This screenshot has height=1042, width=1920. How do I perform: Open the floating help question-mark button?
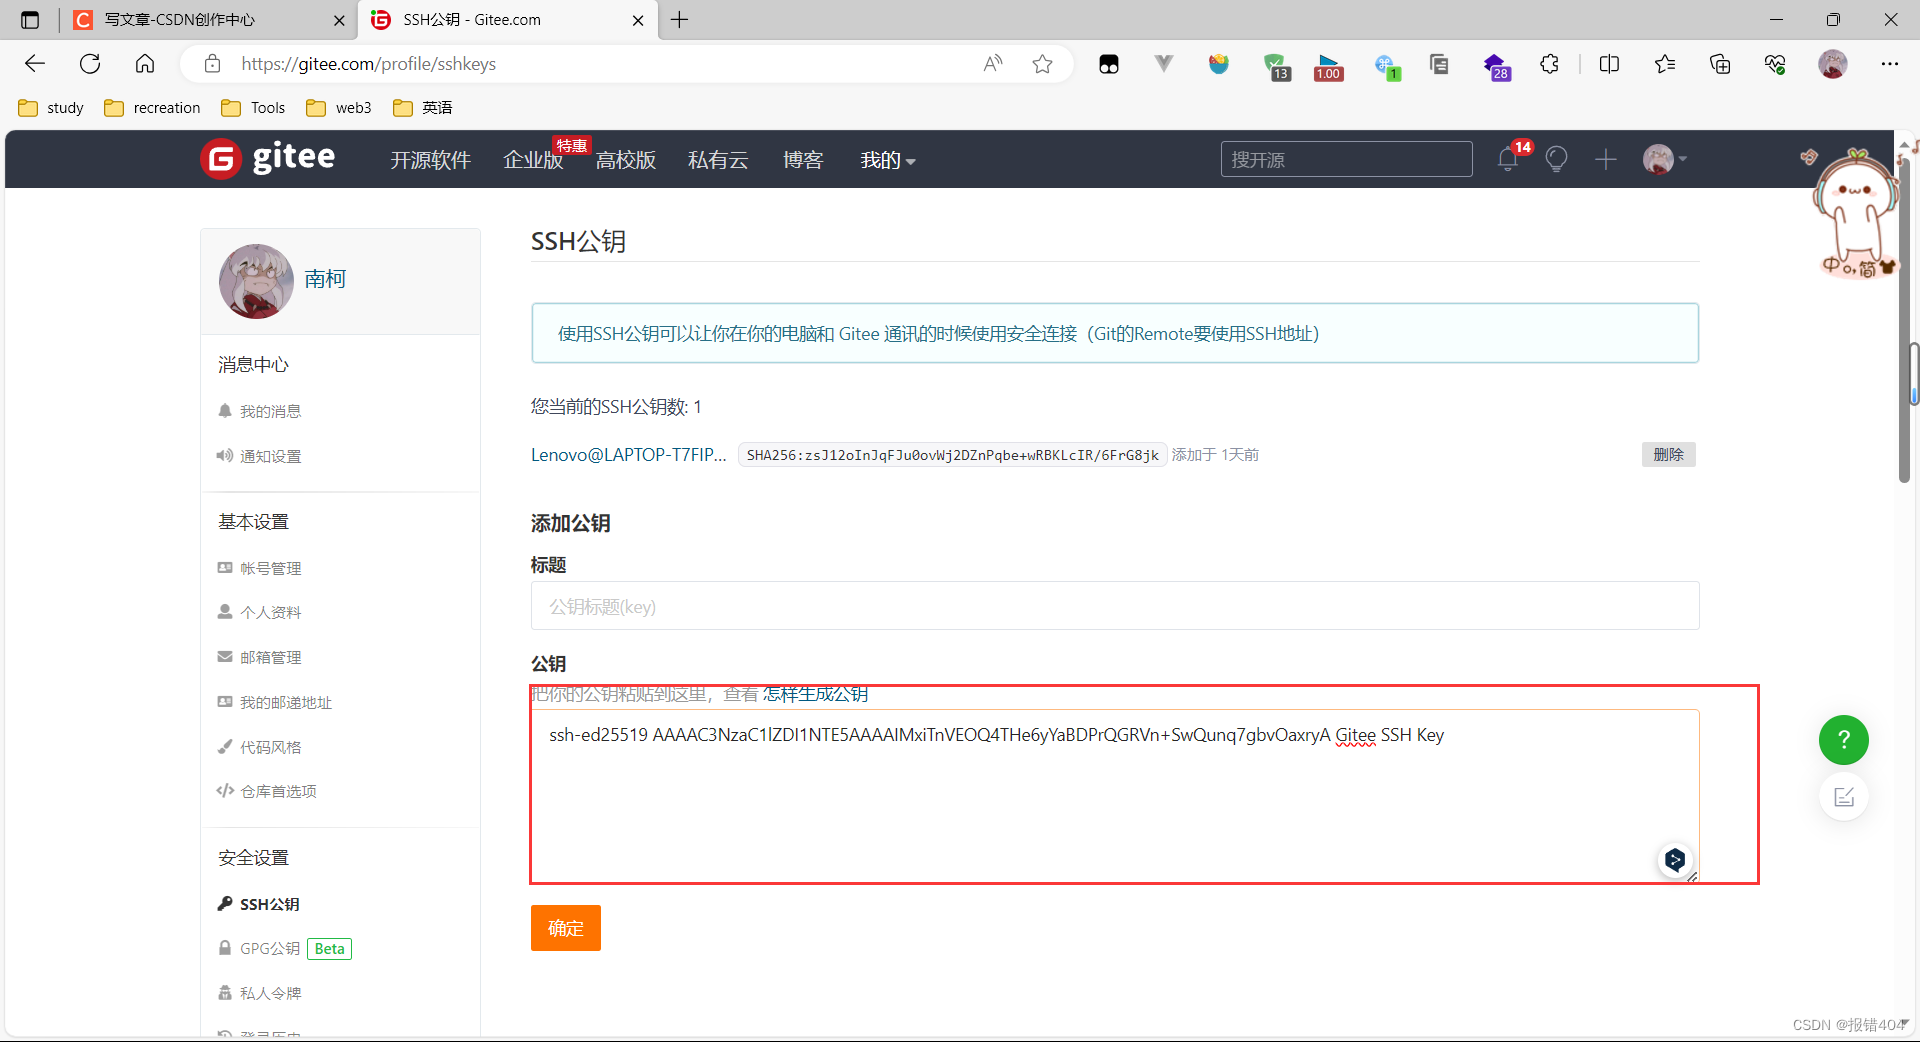click(x=1843, y=740)
